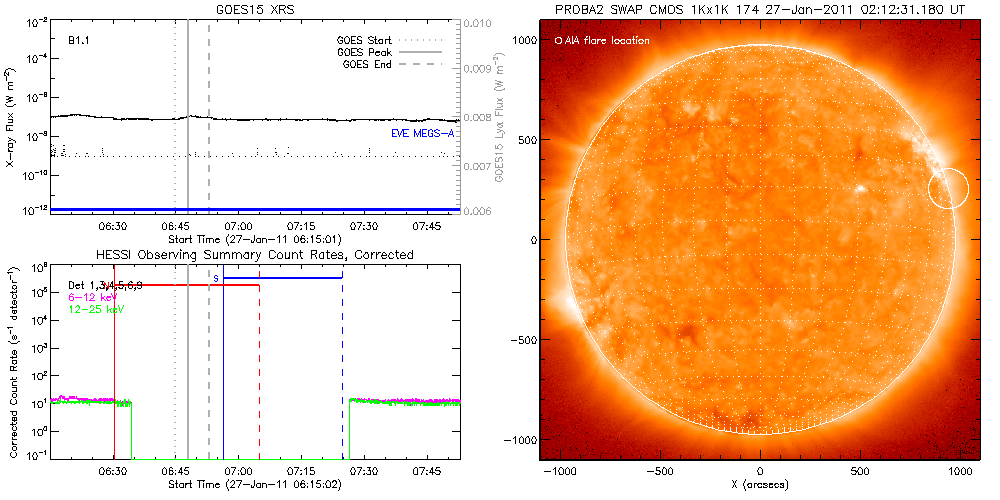
Task: Click the AIA flare location legend circle
Action: point(558,41)
